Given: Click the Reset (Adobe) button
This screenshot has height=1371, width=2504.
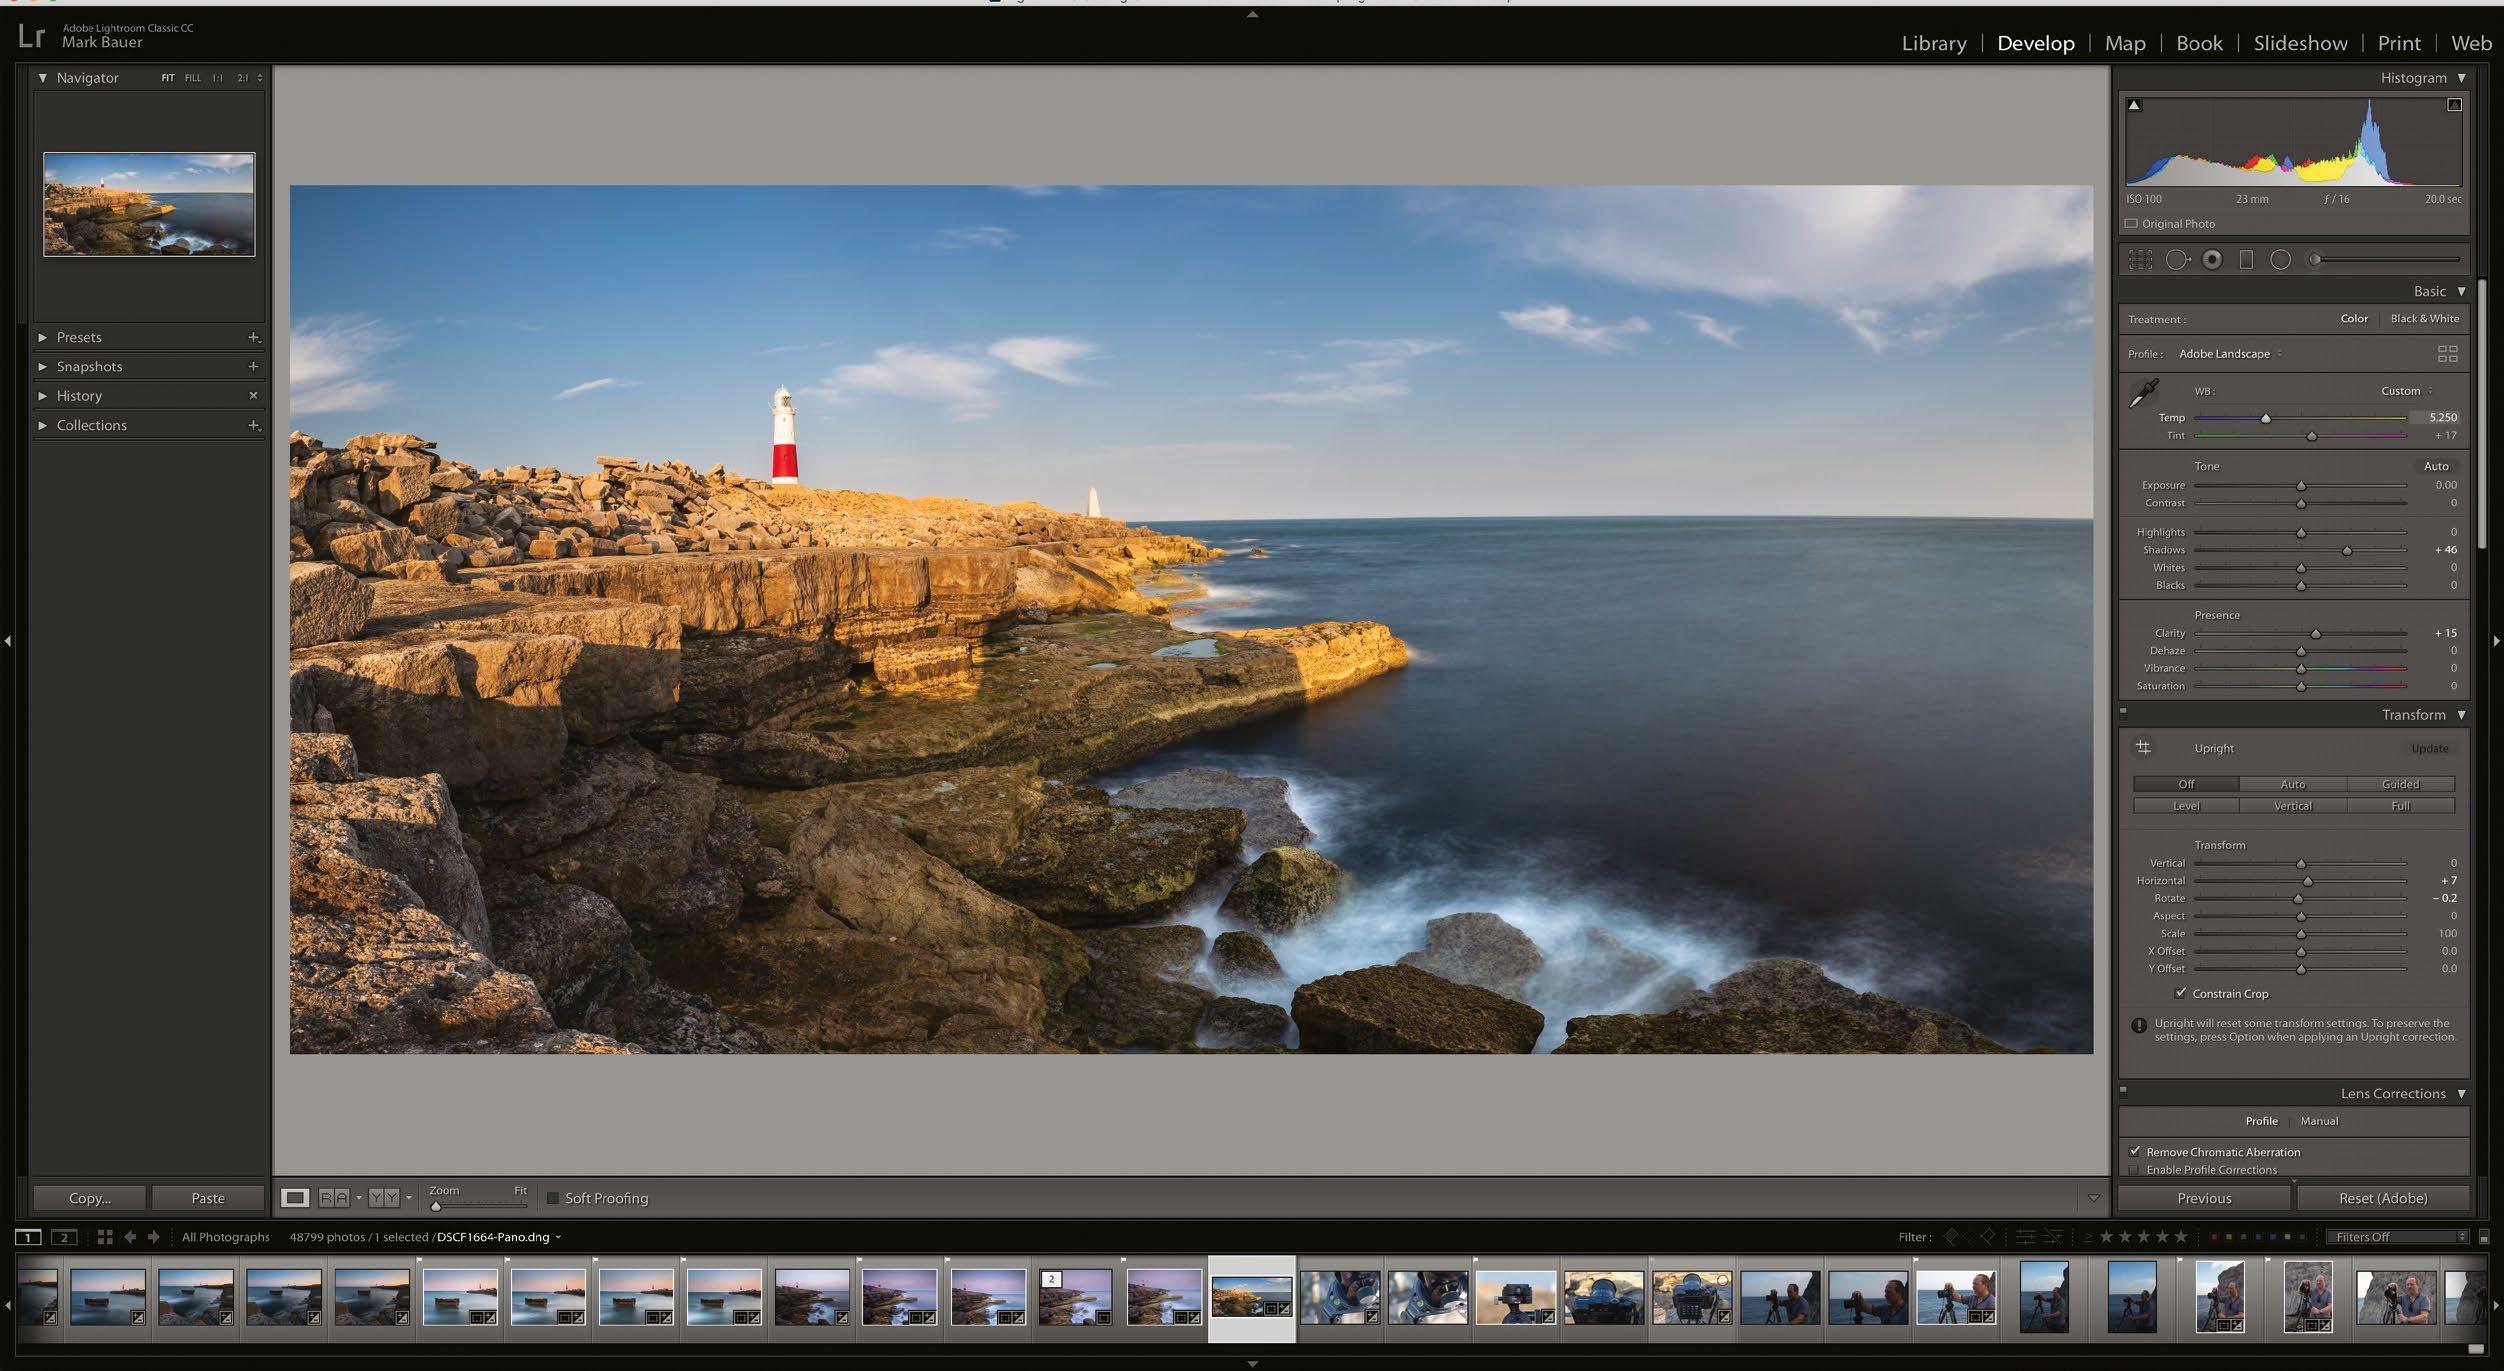Looking at the screenshot, I should click(2382, 1198).
